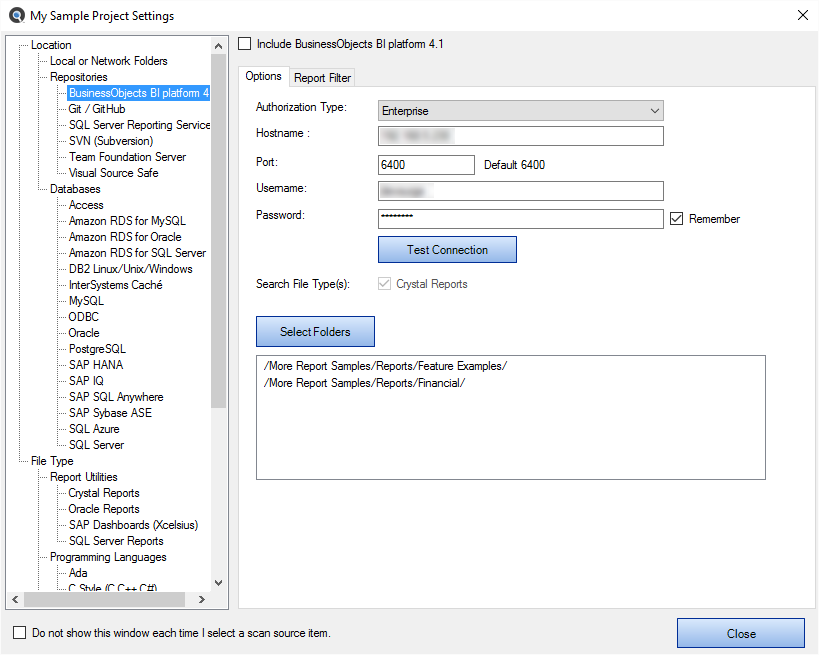The height and width of the screenshot is (655, 819).
Task: Switch to the Options tab
Action: click(x=263, y=76)
